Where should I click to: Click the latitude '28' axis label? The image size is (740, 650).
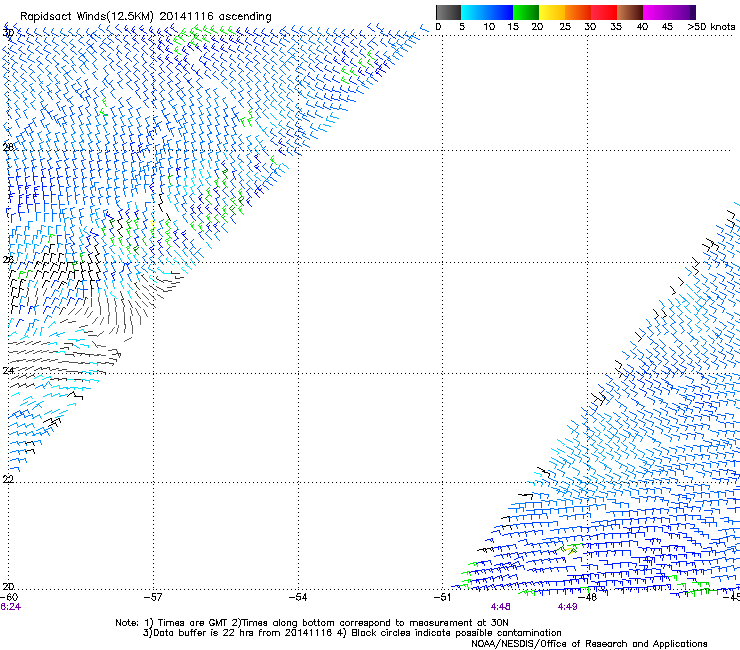coord(8,147)
